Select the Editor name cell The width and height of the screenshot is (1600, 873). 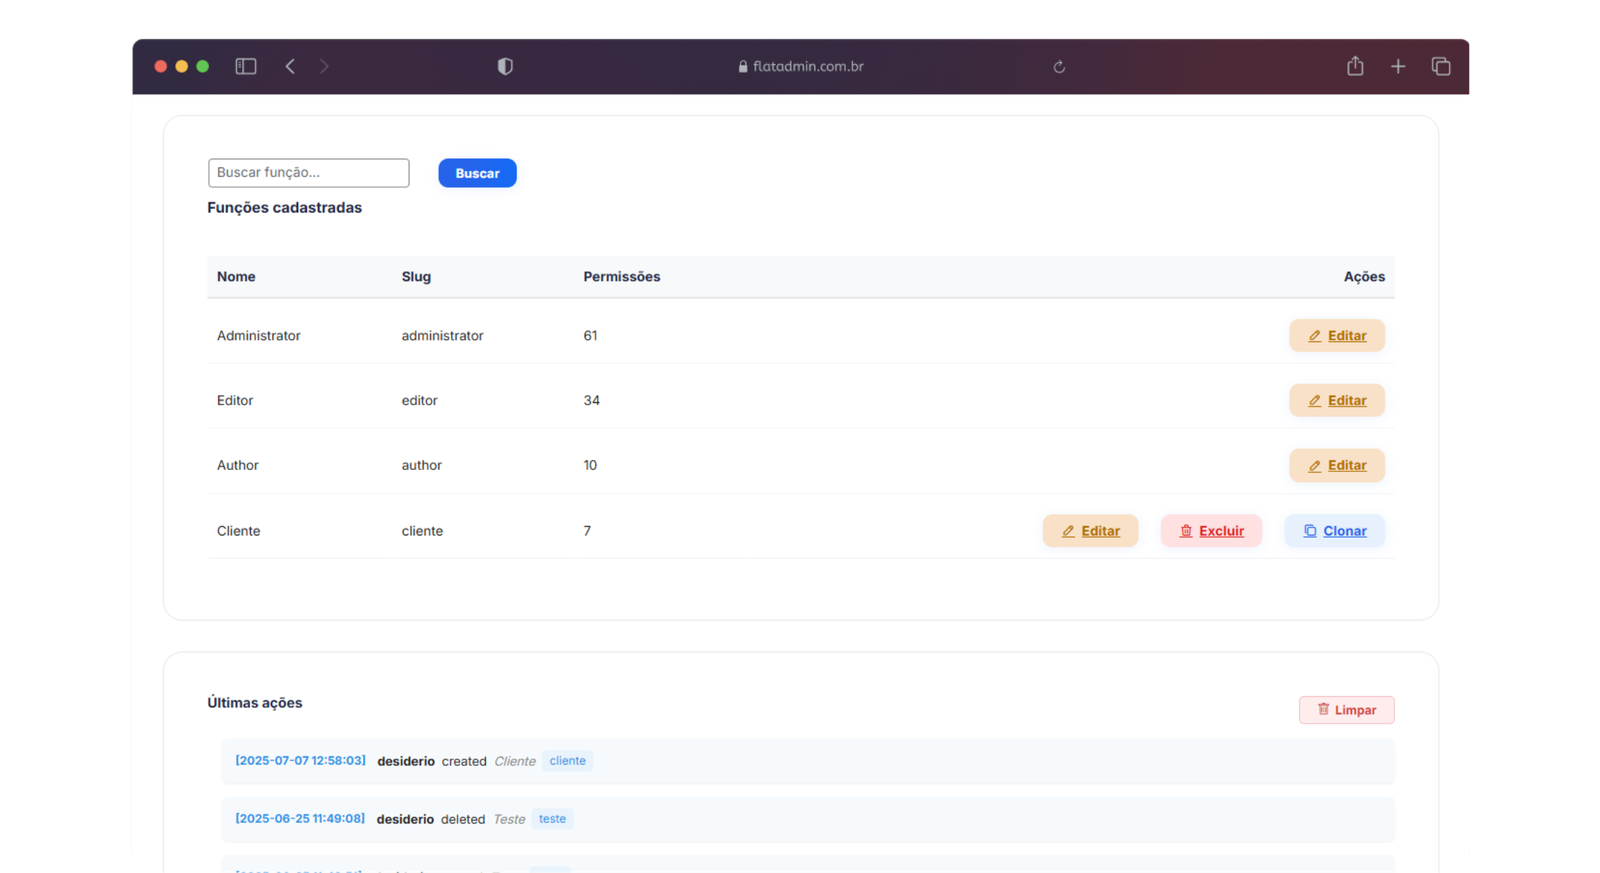[235, 400]
